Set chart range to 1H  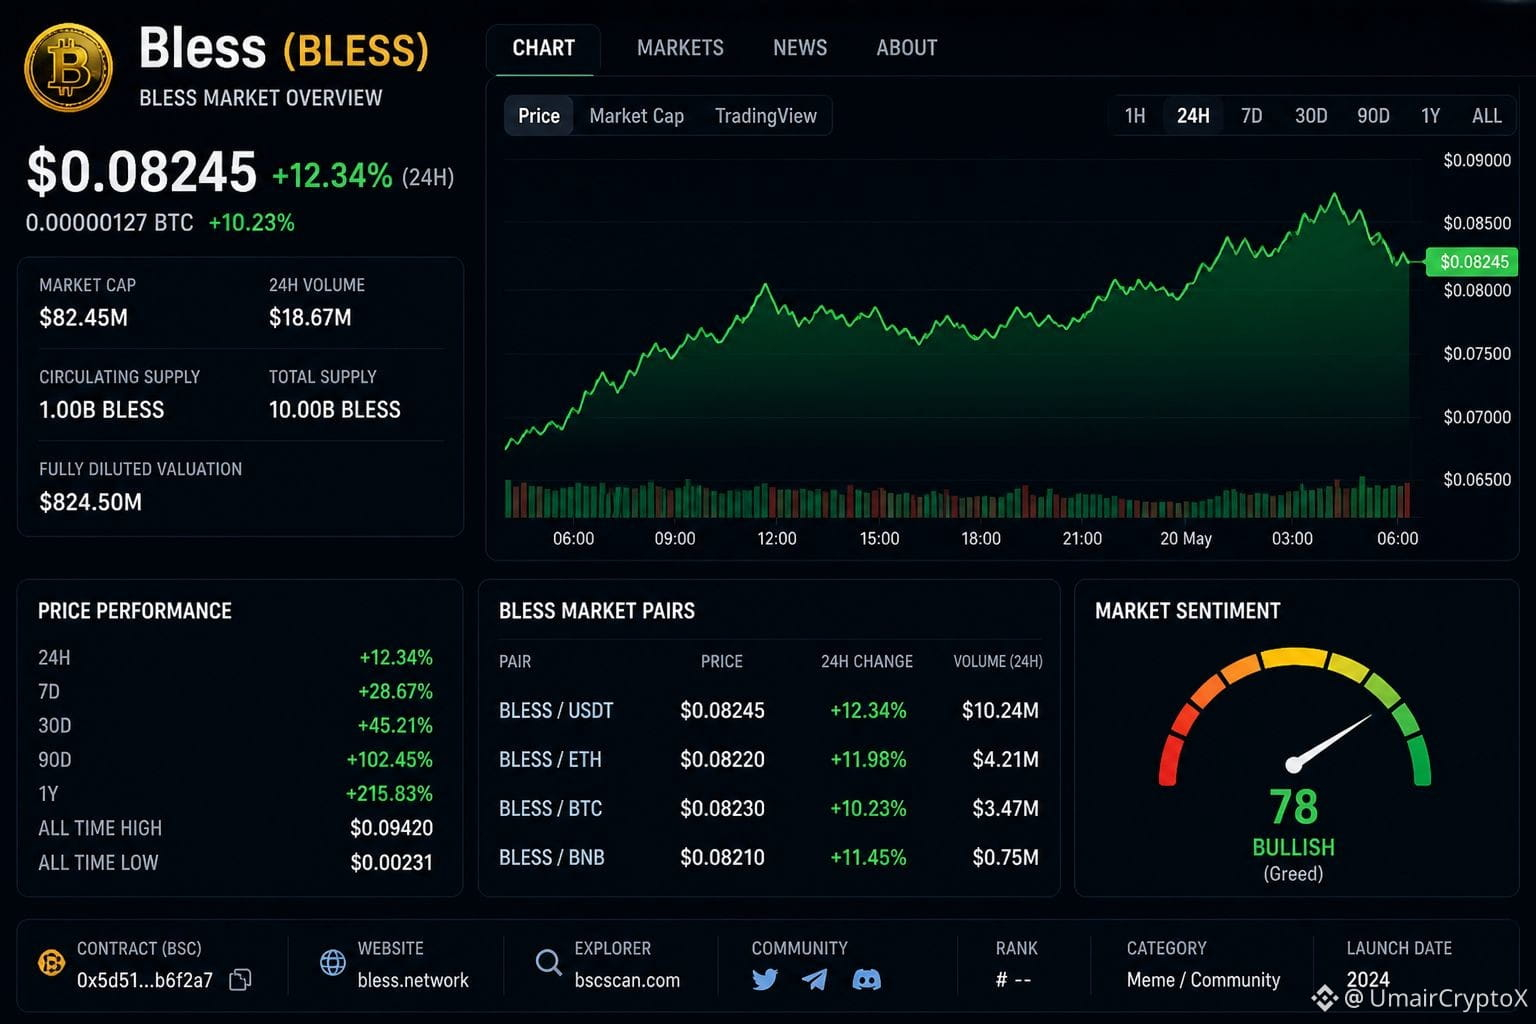pos(1135,116)
